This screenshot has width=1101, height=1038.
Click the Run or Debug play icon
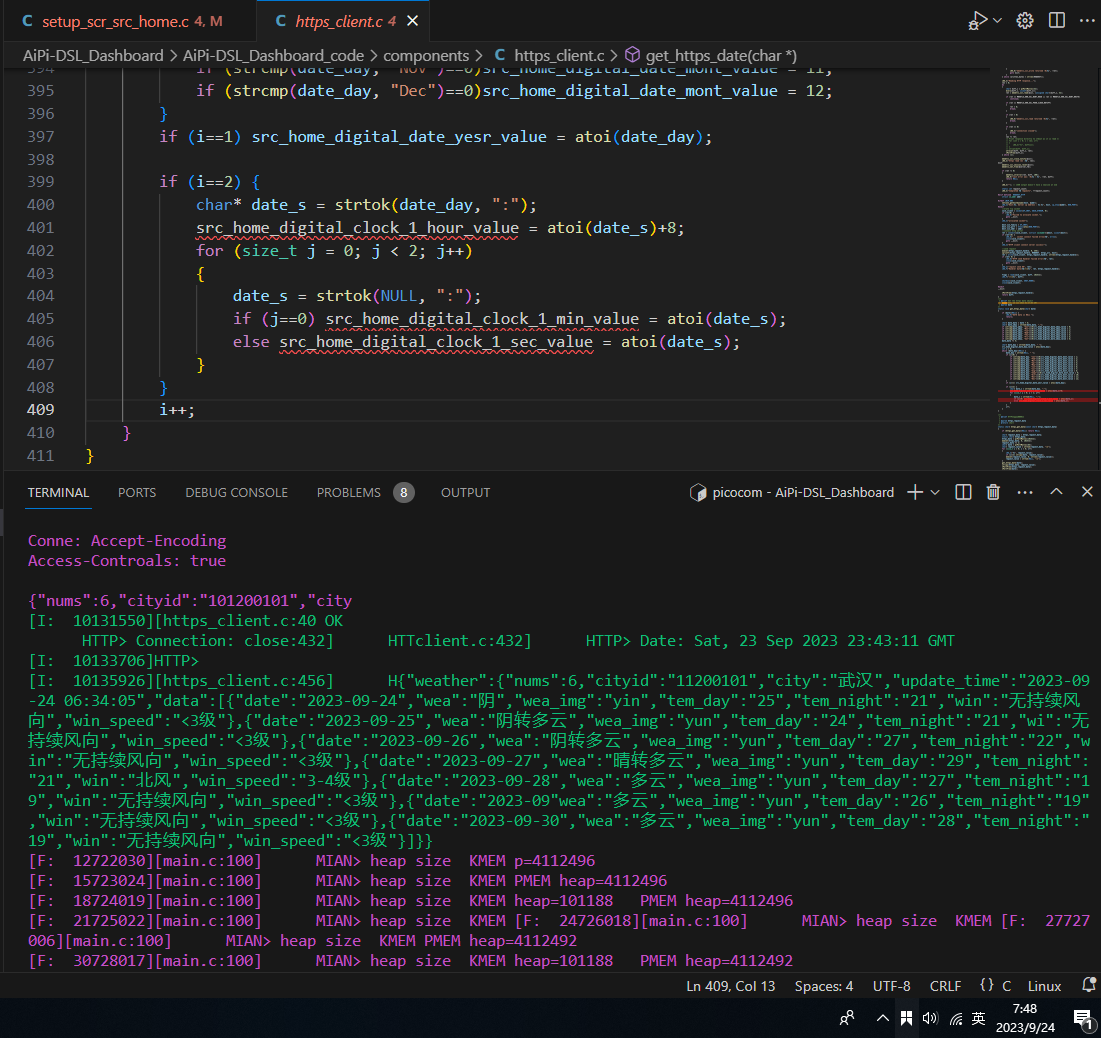pos(977,21)
